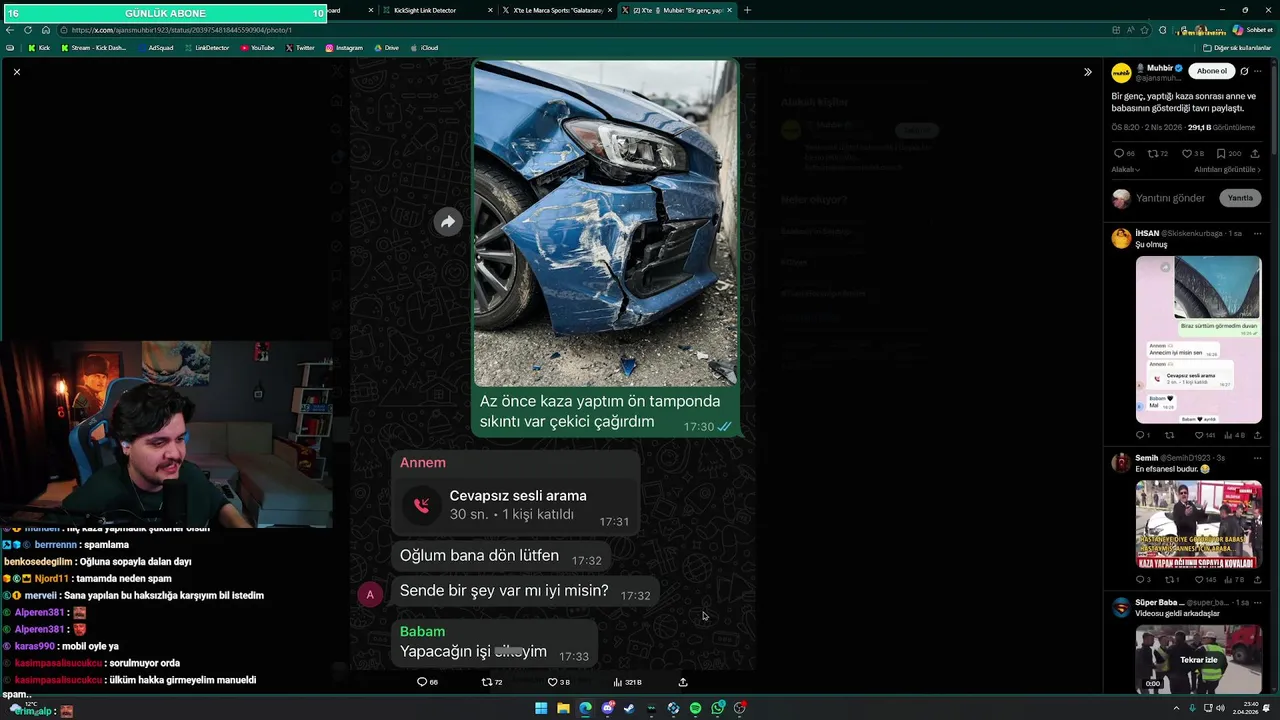This screenshot has height=720, width=1280.
Task: Click message text 'Oğlum bana dön lütfen'
Action: click(x=479, y=556)
